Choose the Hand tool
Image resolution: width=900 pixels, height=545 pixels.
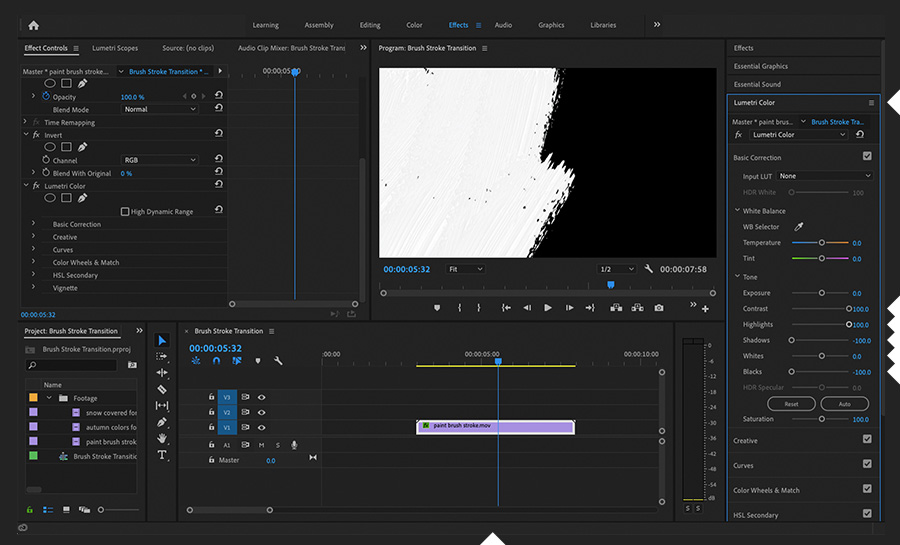coord(163,439)
